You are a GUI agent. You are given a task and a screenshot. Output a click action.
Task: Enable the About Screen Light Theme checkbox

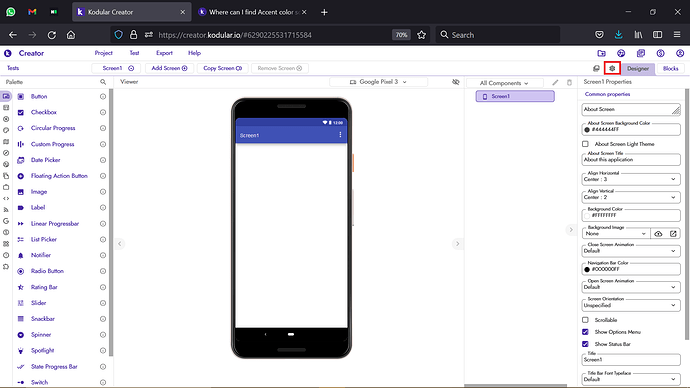tap(585, 144)
